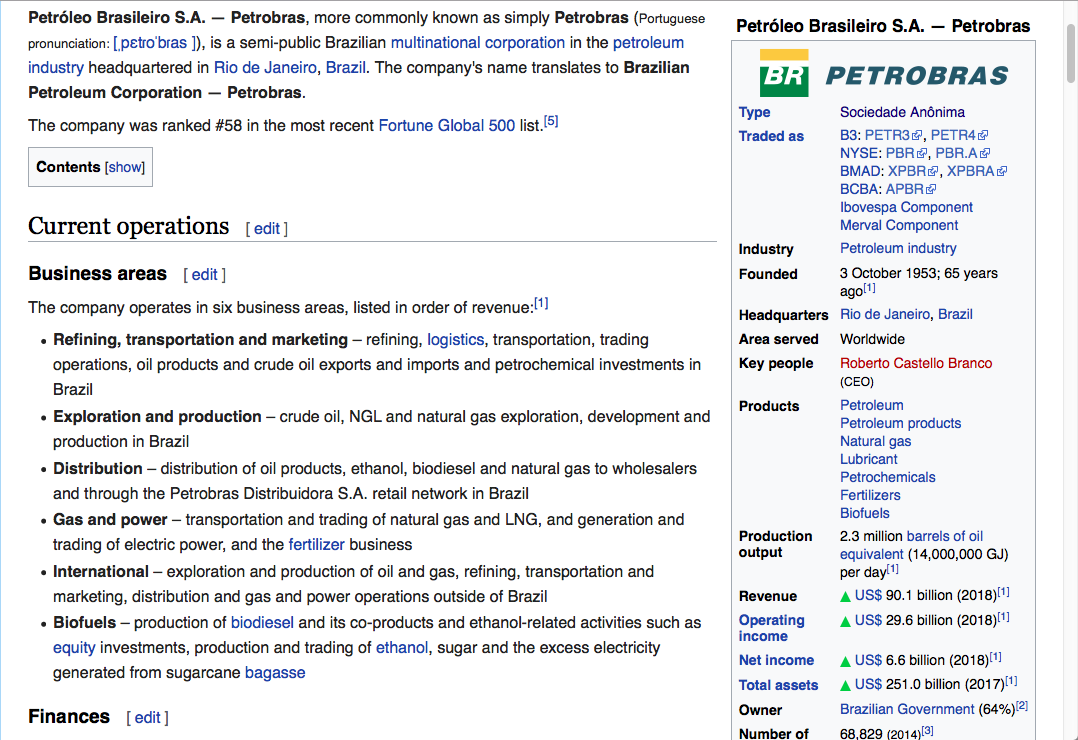Screen dimensions: 1078x740
Task: Open the Fortune Global 500 link
Action: 446,126
